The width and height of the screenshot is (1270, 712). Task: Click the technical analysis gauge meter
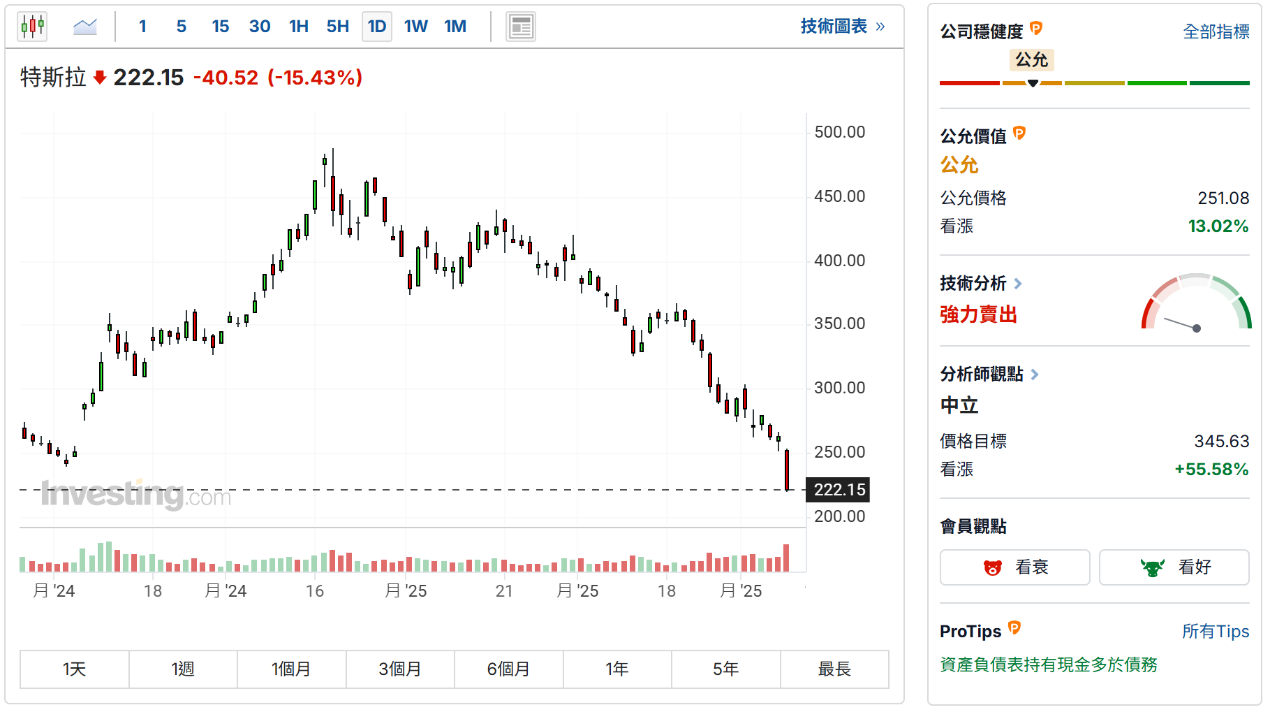(1196, 302)
